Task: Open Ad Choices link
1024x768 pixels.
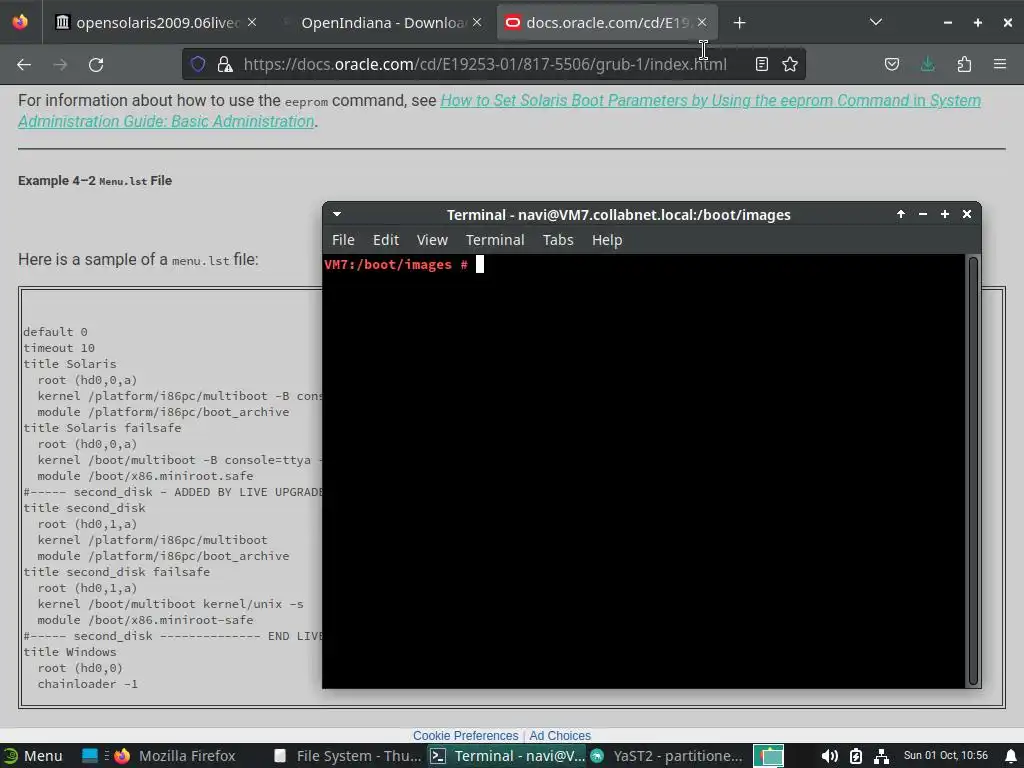Action: pos(560,735)
